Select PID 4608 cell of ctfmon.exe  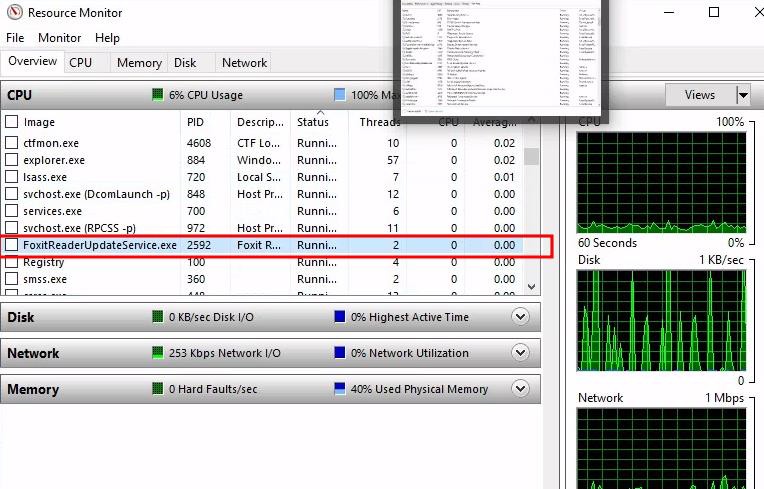tap(199, 143)
